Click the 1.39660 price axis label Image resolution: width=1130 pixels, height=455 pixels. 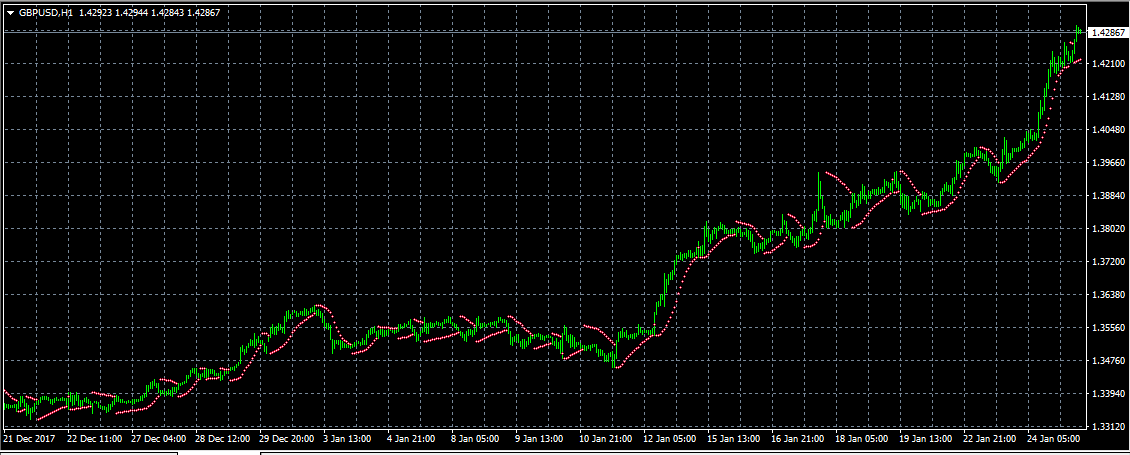tap(1106, 163)
